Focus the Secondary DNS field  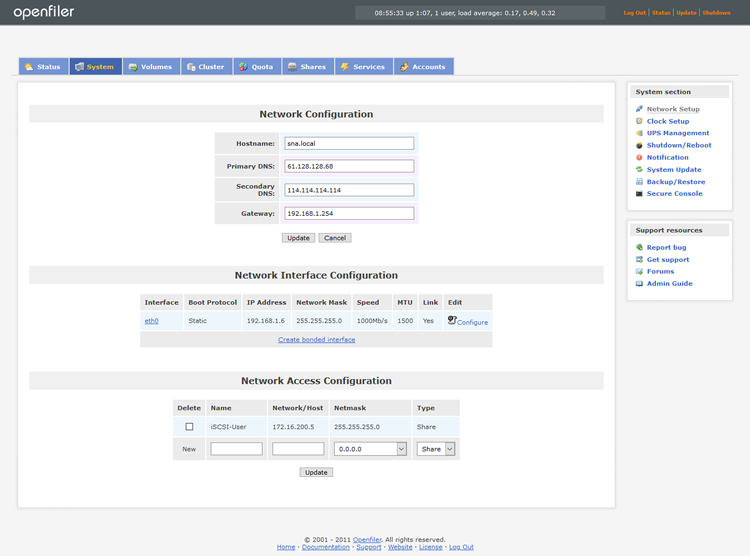pyautogui.click(x=349, y=190)
